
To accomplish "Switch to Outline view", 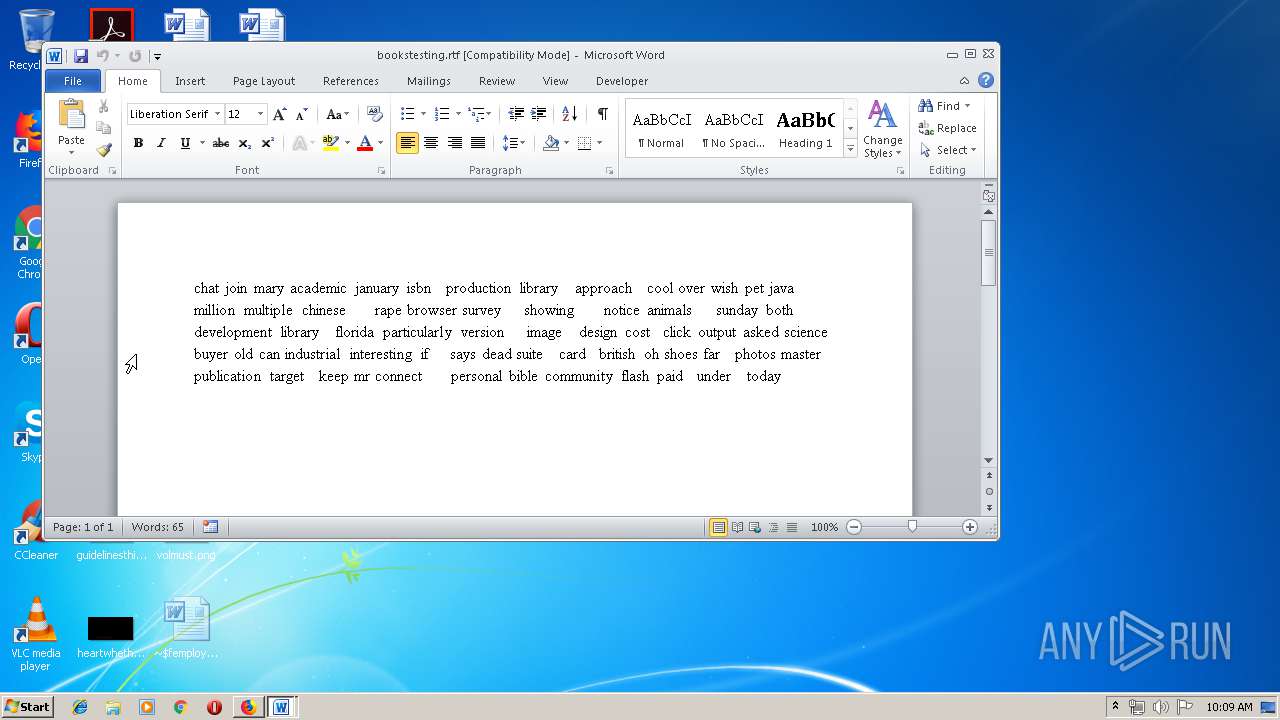I will coord(773,527).
